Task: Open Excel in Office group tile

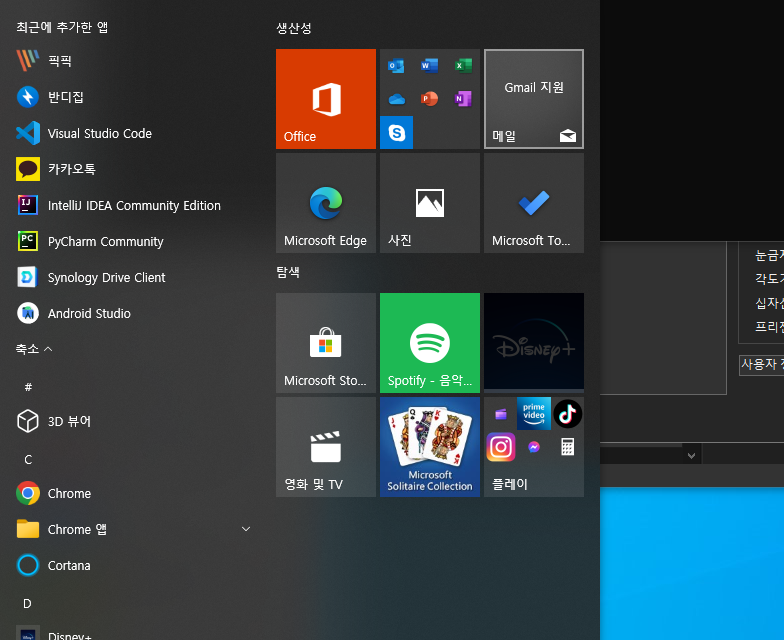Action: point(463,66)
